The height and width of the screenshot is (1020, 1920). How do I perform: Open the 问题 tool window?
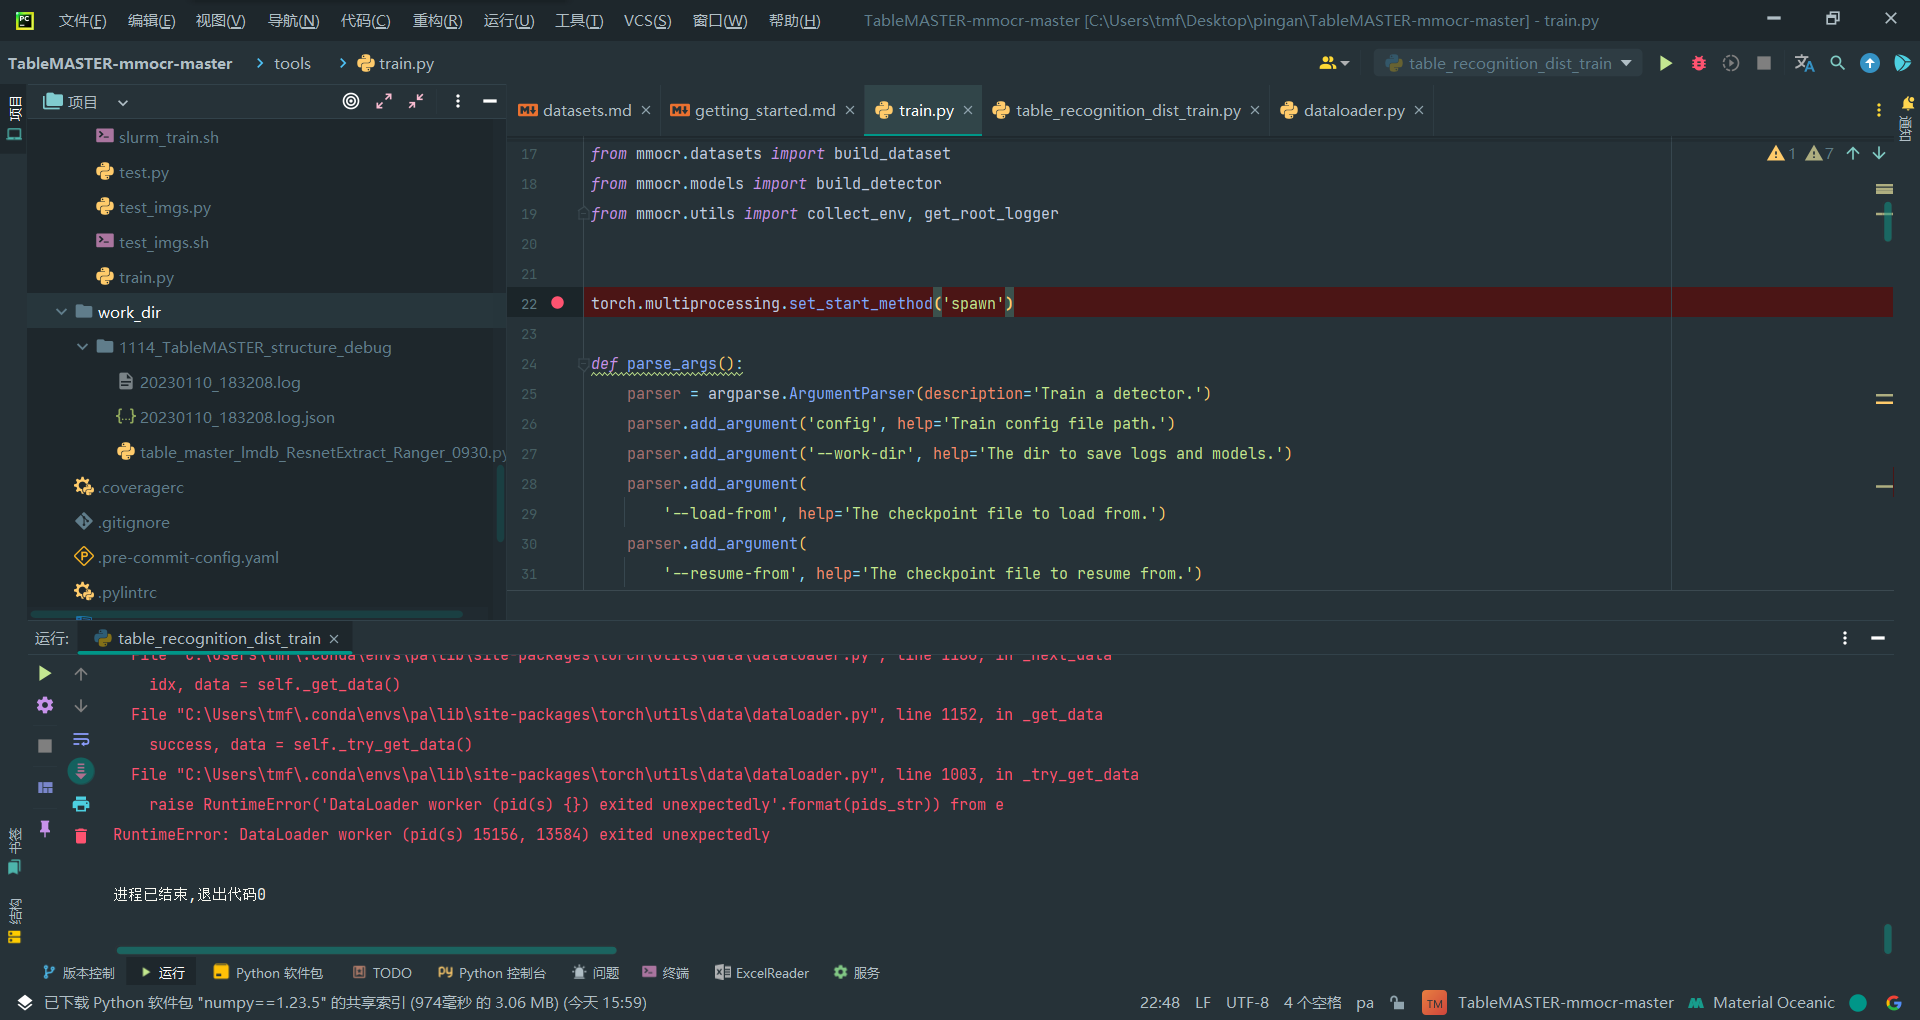point(595,973)
